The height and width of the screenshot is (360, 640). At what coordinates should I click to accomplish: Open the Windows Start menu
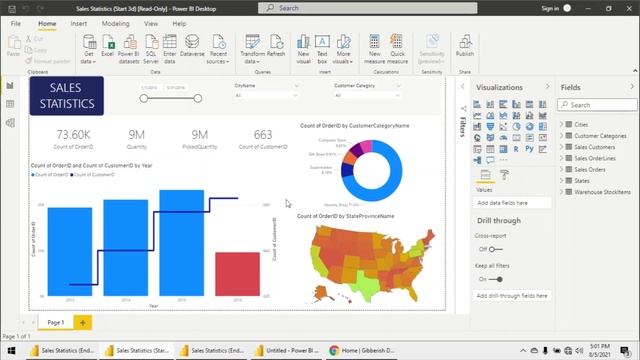click(x=11, y=351)
